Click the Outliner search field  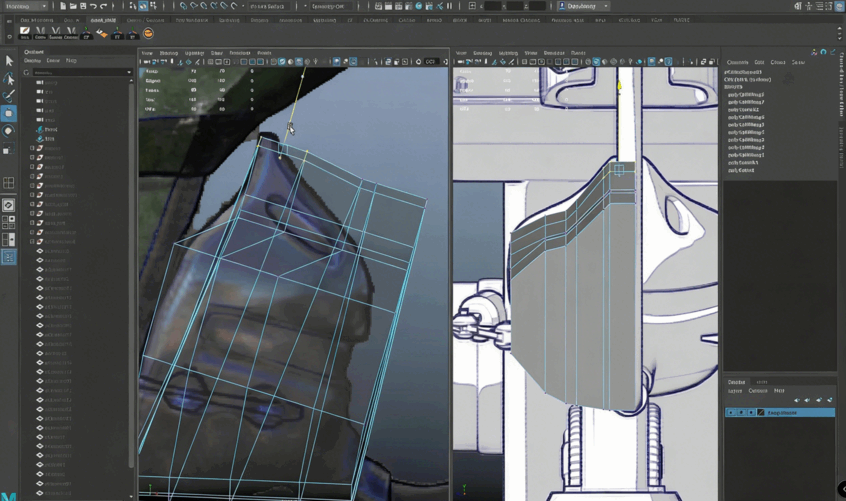(x=78, y=72)
